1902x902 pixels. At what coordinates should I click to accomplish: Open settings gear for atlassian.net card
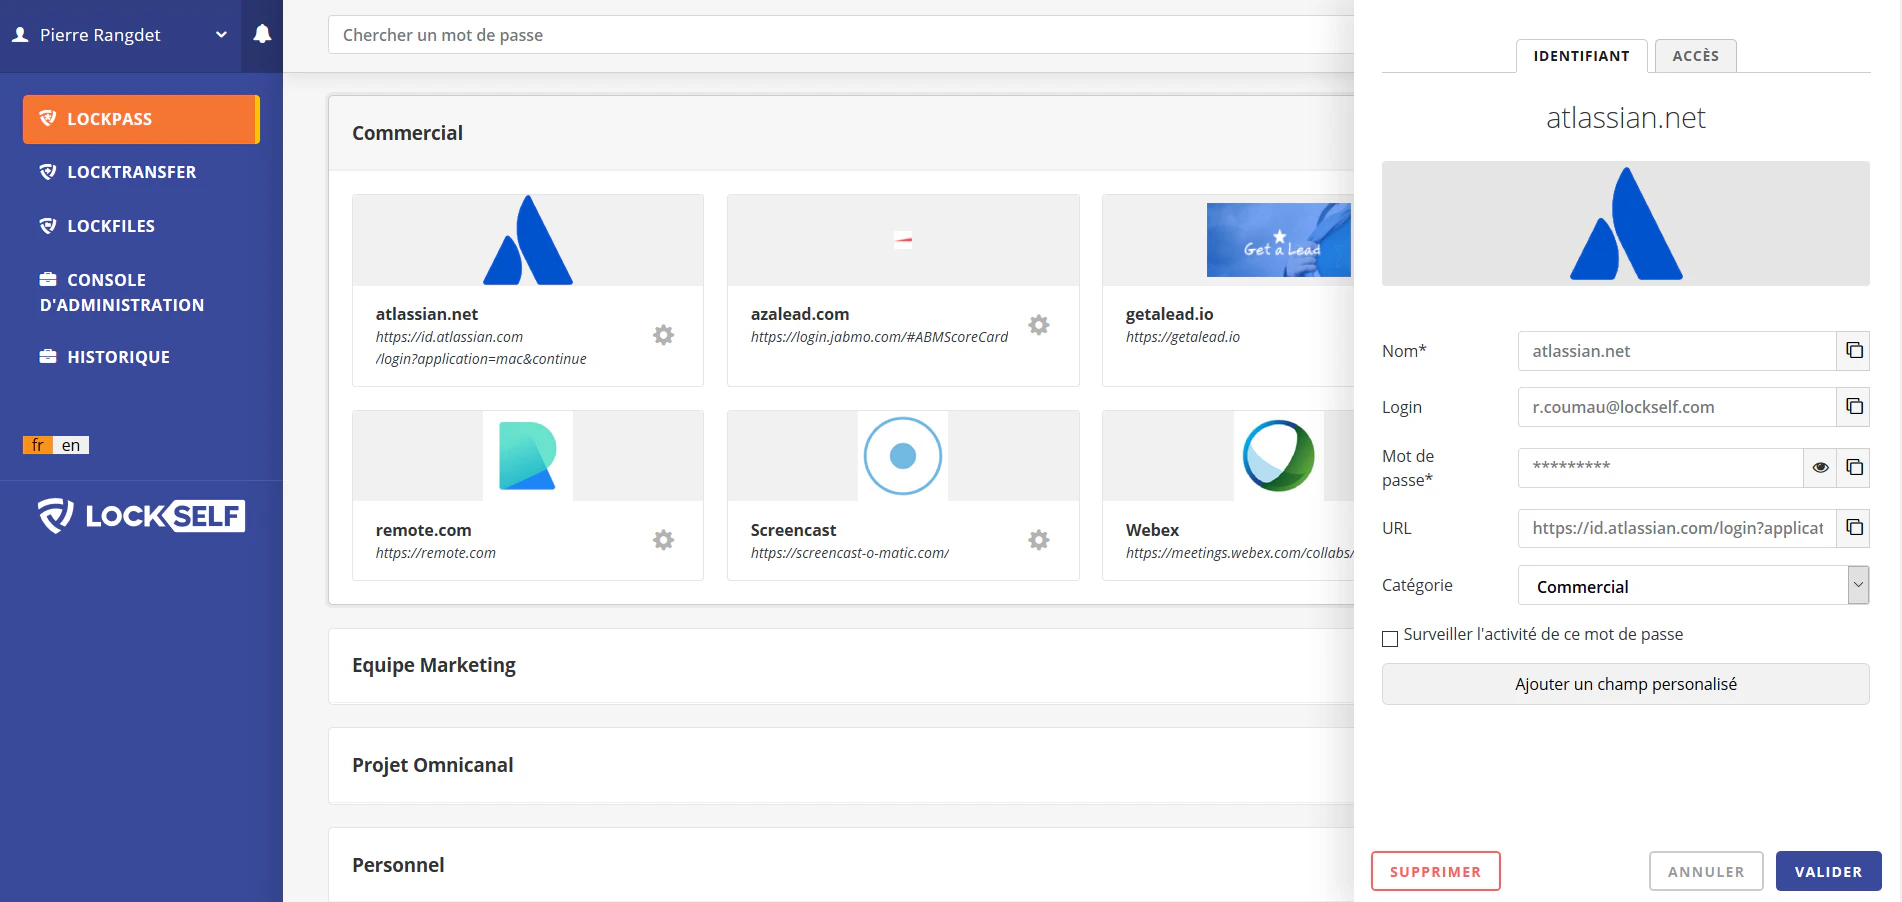[663, 335]
